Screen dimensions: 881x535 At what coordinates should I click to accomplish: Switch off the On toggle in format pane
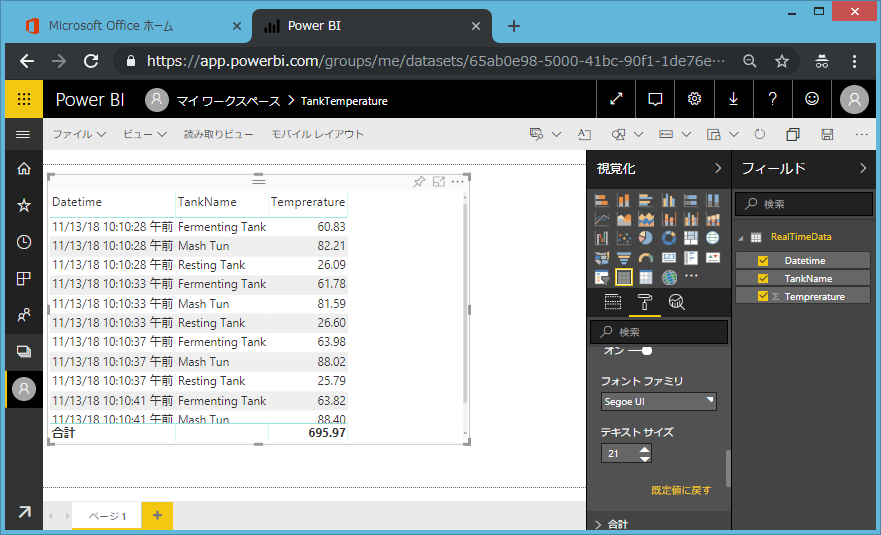coord(641,351)
